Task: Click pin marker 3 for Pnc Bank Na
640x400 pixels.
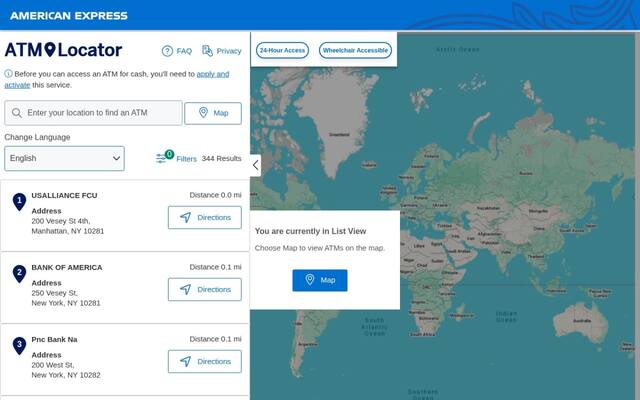Action: 19,346
